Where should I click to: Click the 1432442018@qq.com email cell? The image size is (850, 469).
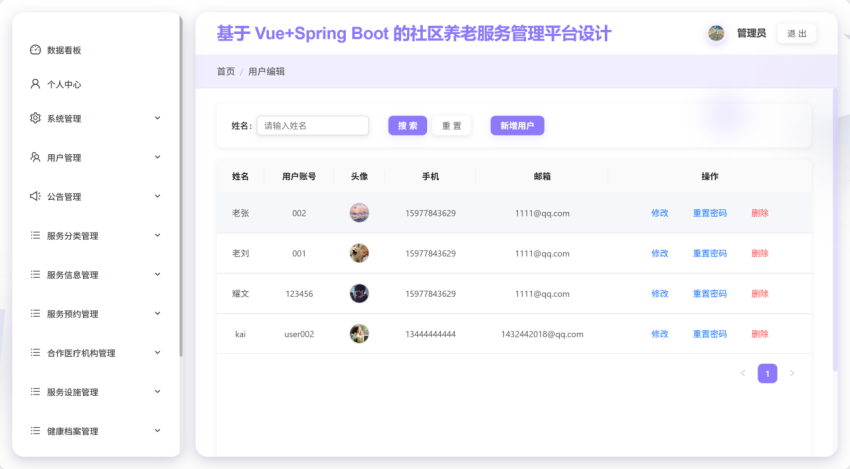(x=542, y=334)
